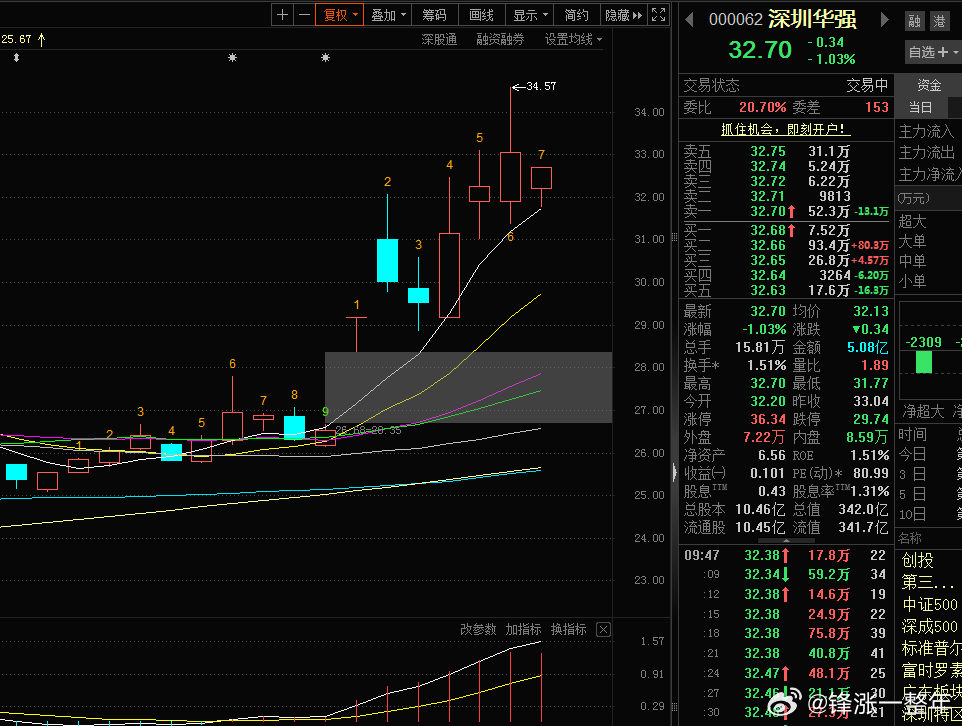Click the stock name 深圳华强
Viewport: 962px width, 726px height.
point(812,20)
